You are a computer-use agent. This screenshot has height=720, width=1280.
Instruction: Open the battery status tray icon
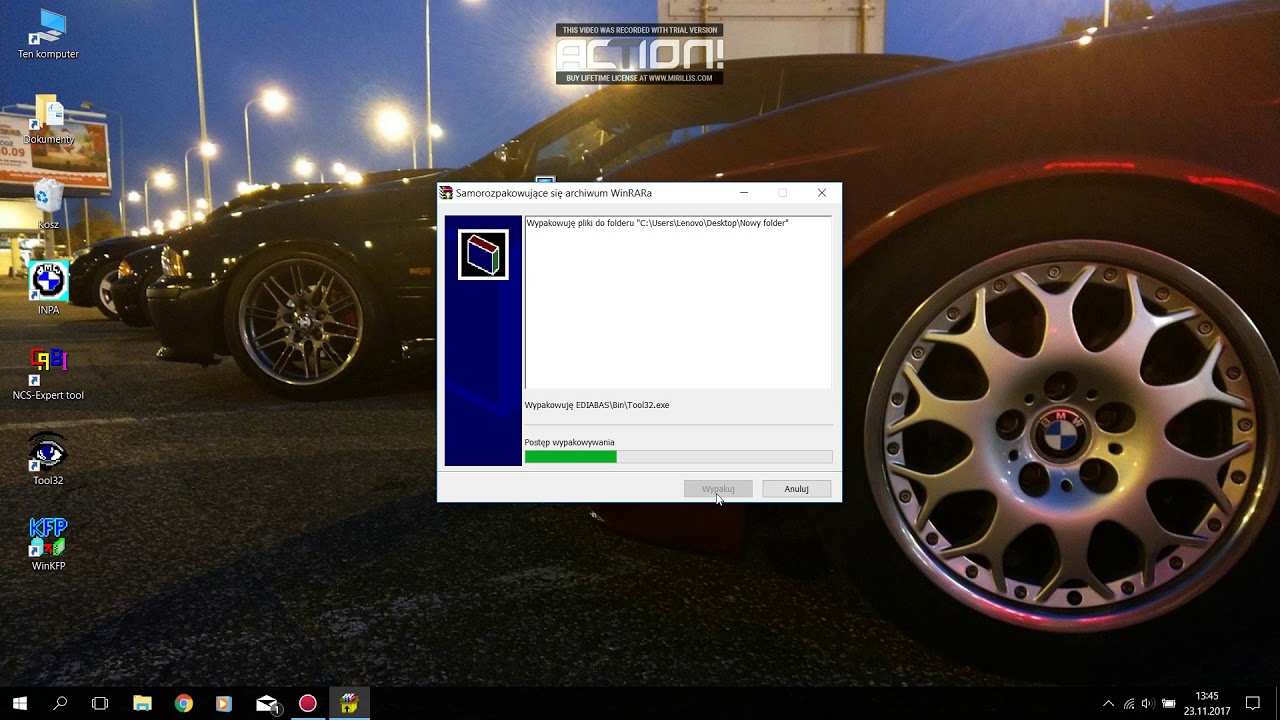pos(1168,704)
